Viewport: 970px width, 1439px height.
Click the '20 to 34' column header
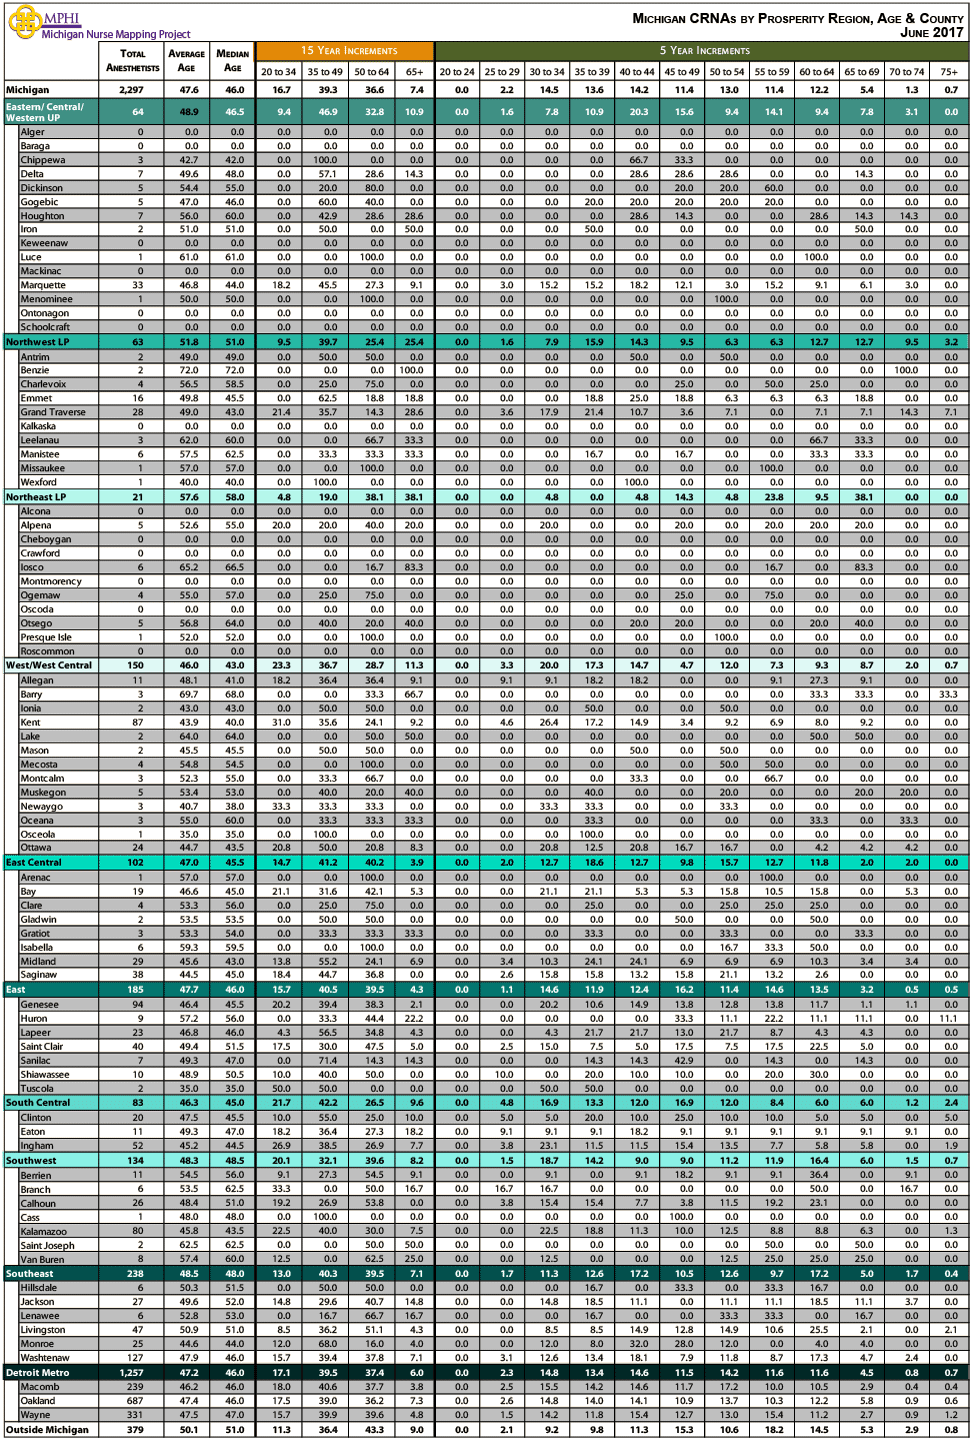point(279,72)
